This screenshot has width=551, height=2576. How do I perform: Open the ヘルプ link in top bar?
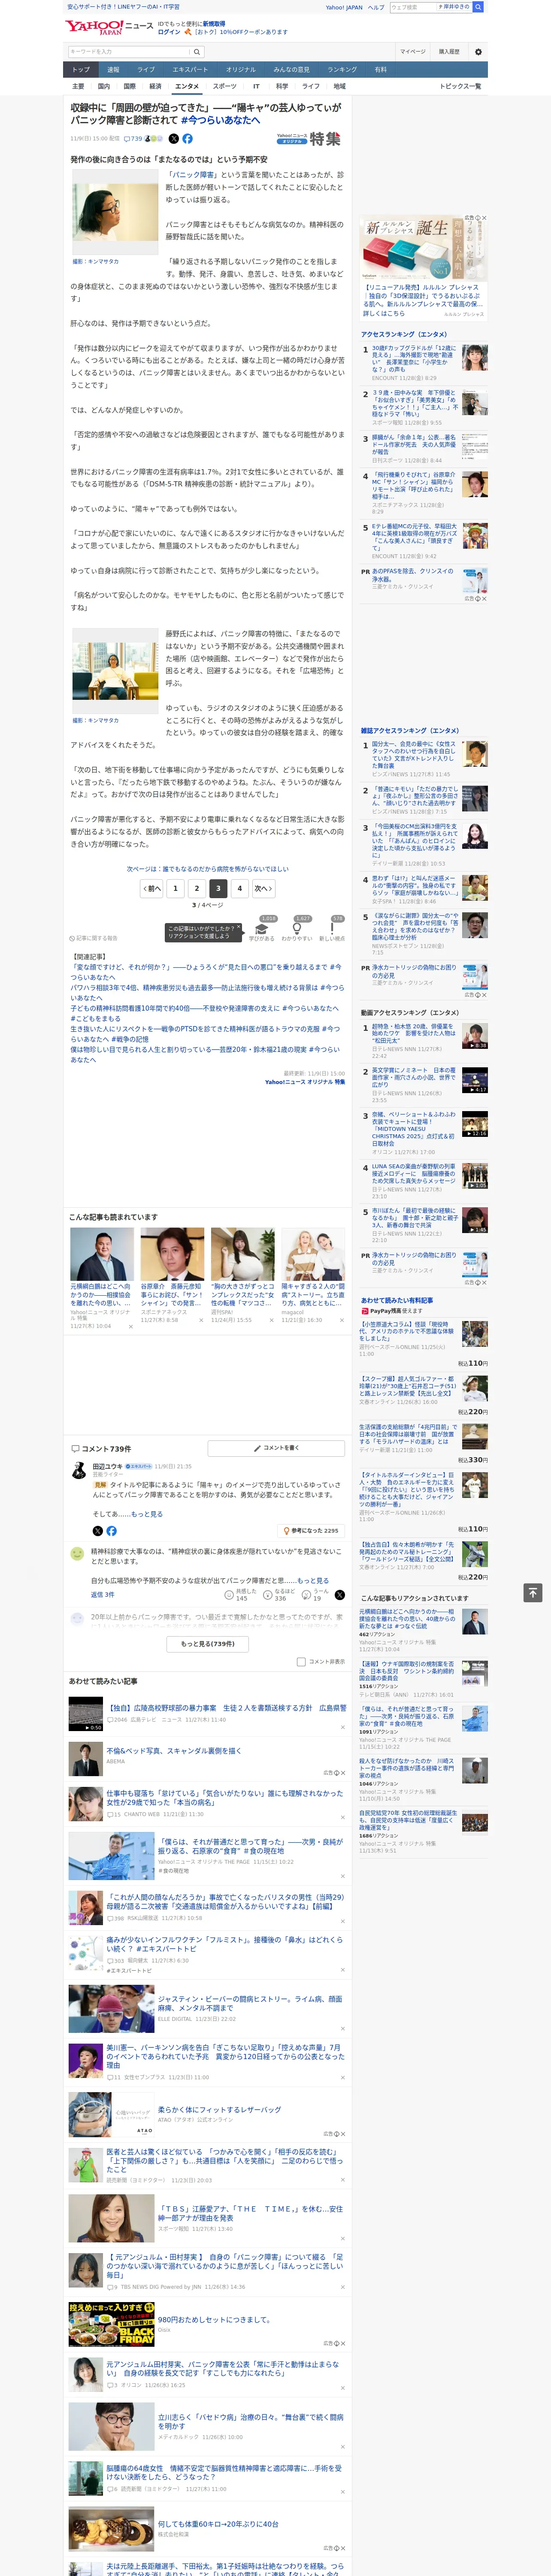tap(376, 7)
